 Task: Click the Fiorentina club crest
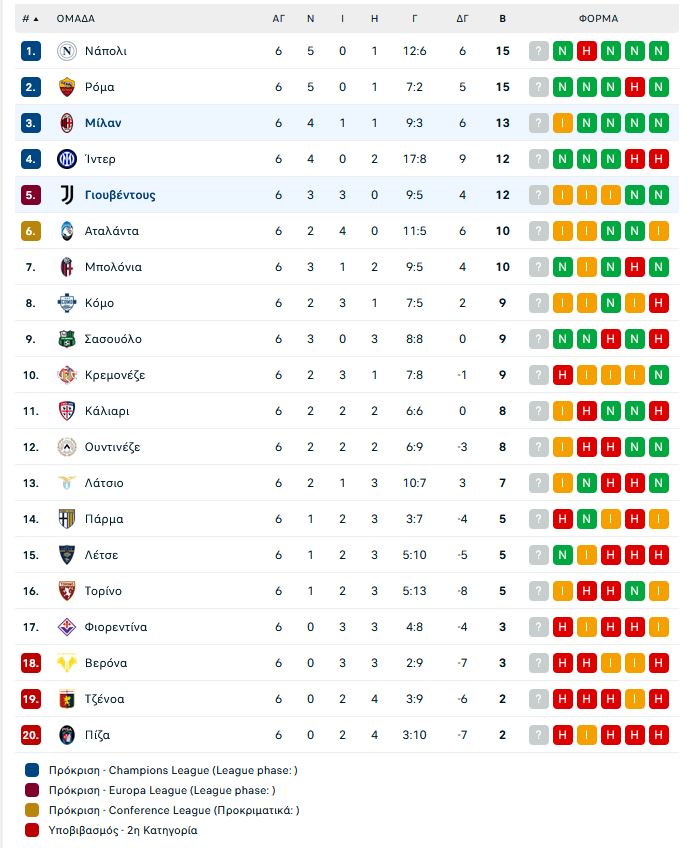[x=67, y=627]
